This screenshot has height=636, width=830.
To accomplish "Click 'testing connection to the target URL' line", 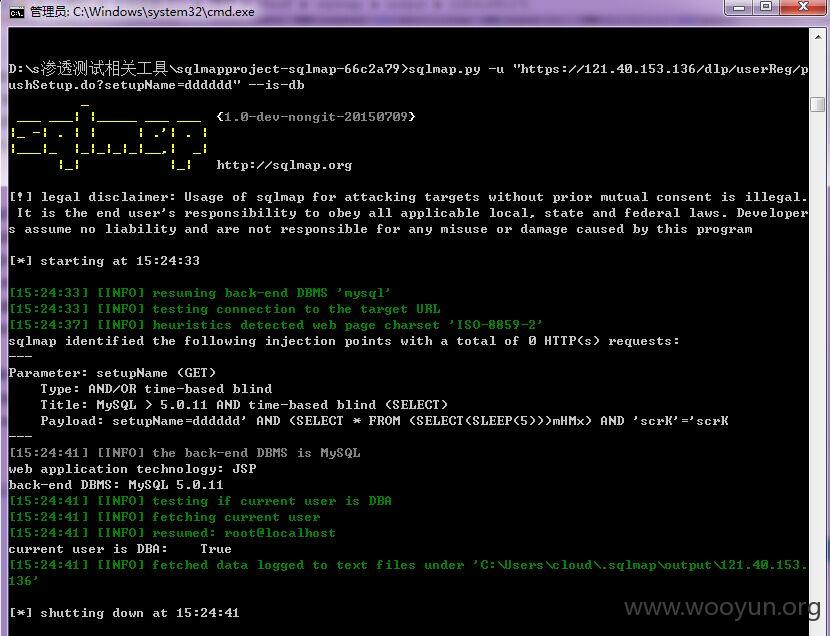I will click(x=224, y=309).
